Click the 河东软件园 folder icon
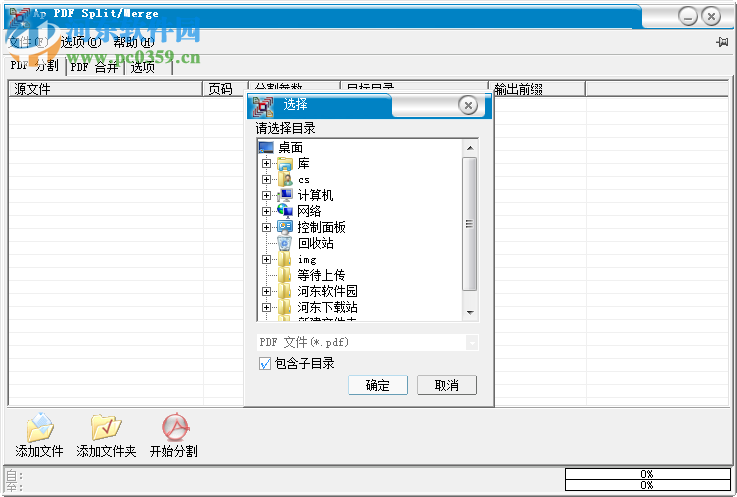Screen dimensions: 737x497 [285, 291]
